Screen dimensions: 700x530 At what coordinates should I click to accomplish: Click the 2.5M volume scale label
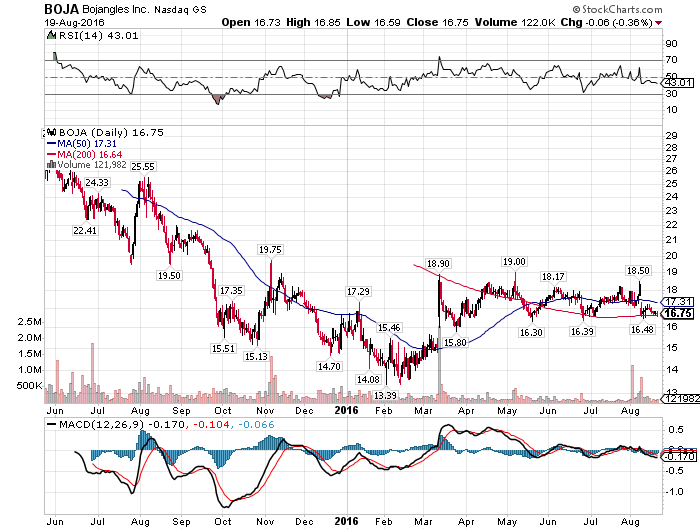point(29,322)
